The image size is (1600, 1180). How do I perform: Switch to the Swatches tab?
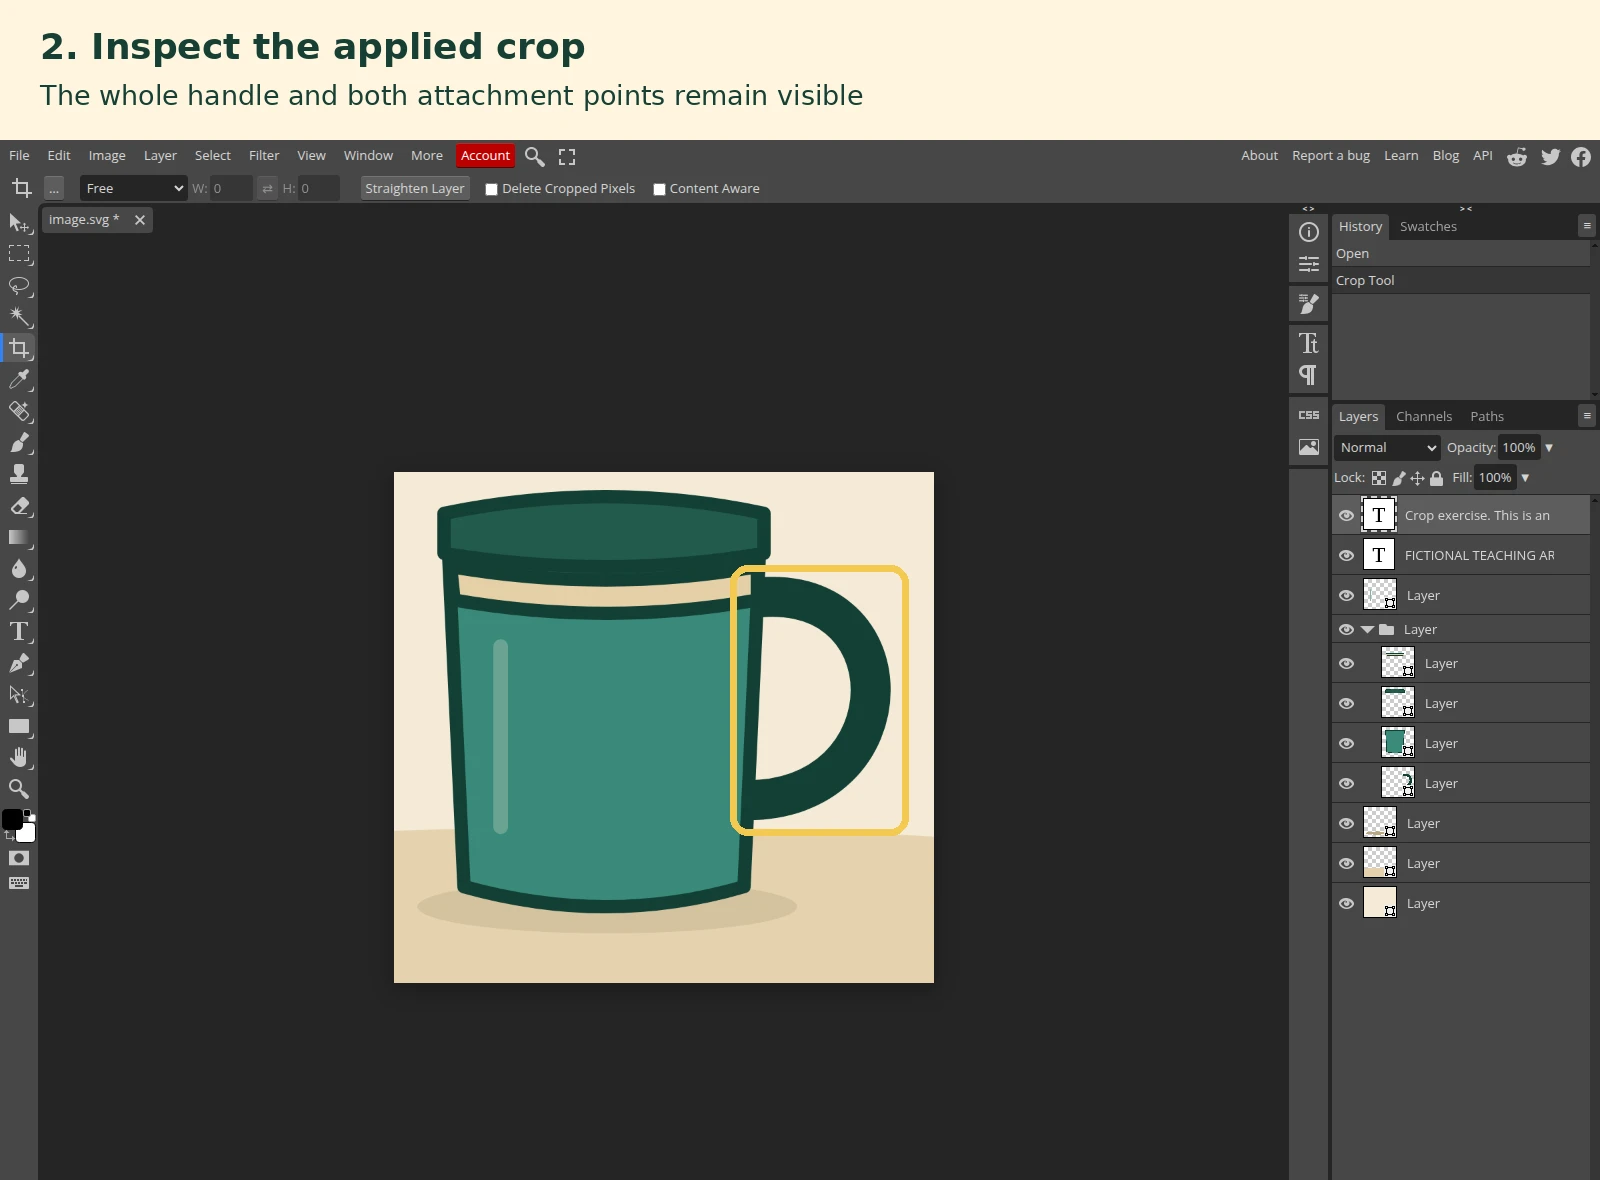[x=1428, y=227]
